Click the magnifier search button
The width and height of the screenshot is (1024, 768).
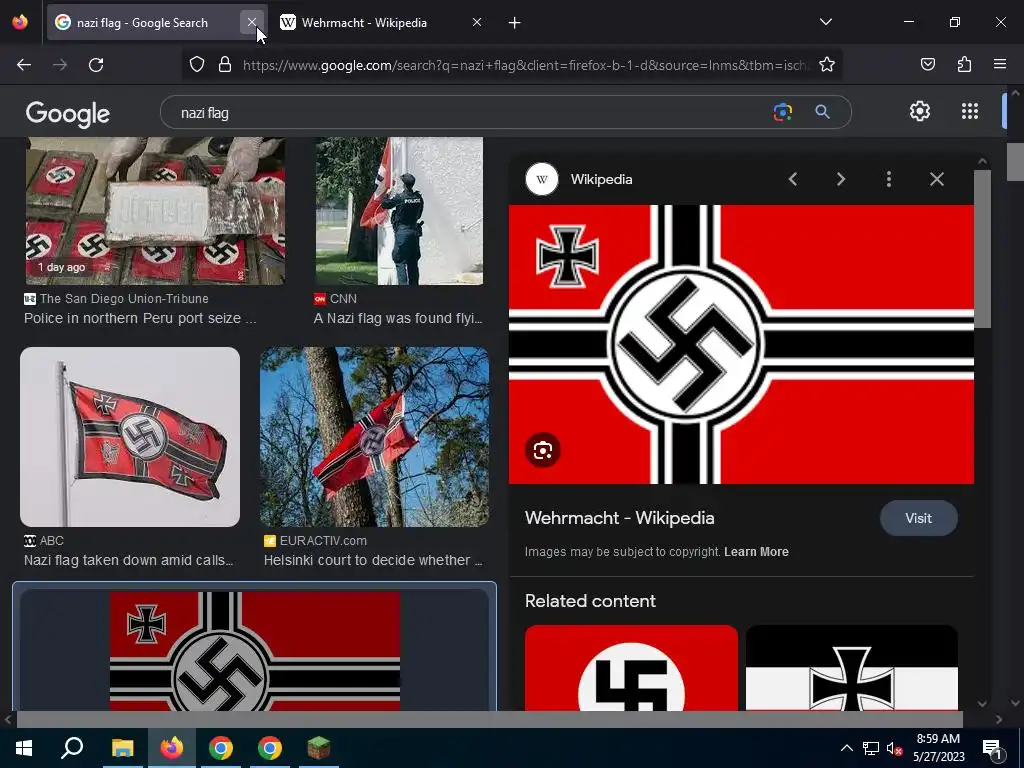(822, 112)
